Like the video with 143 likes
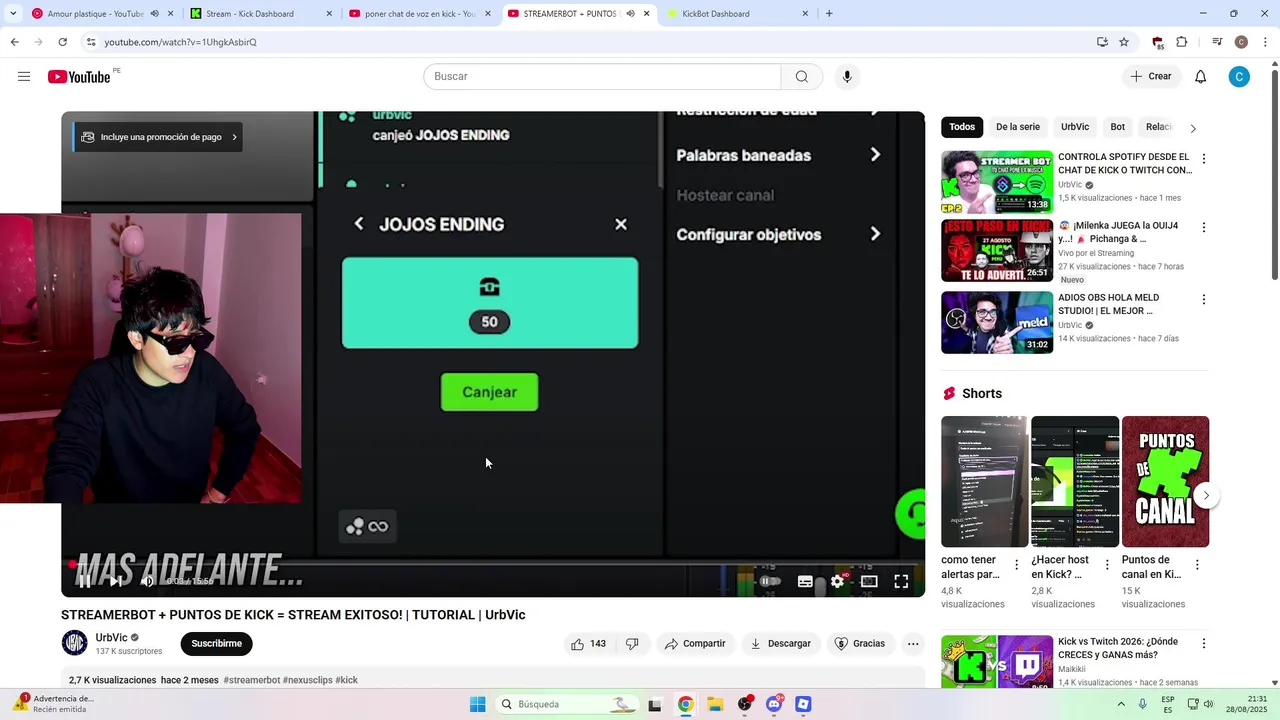The image size is (1280, 720). pyautogui.click(x=587, y=644)
